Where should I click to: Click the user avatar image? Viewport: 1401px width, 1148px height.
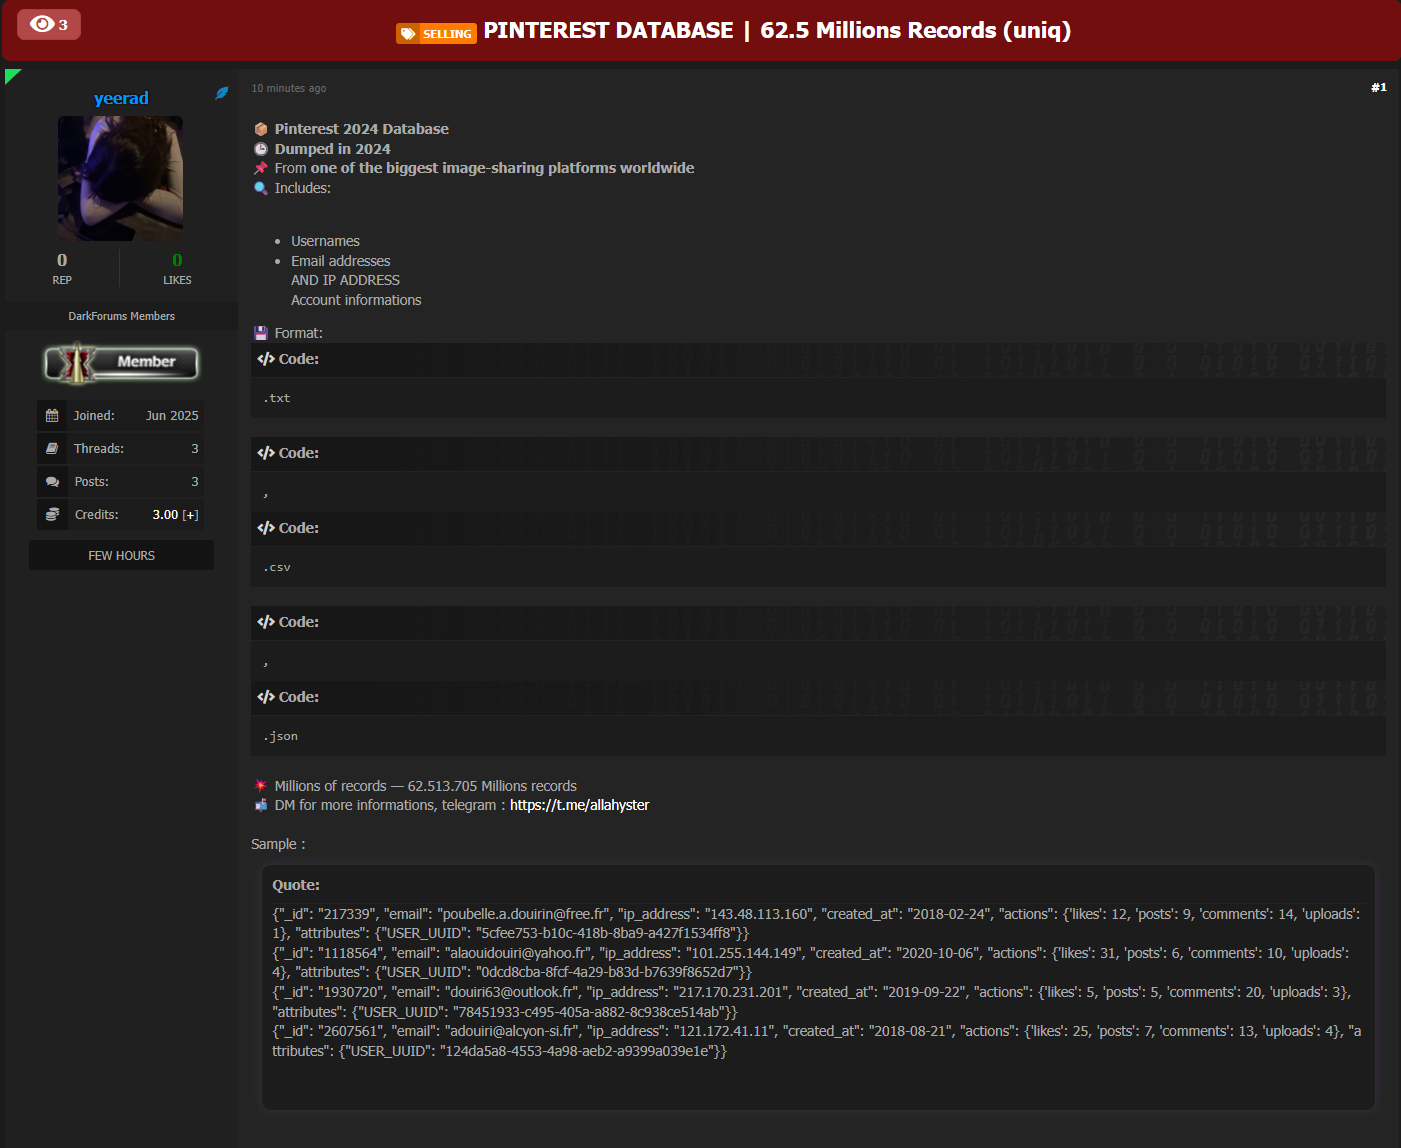pyautogui.click(x=120, y=178)
